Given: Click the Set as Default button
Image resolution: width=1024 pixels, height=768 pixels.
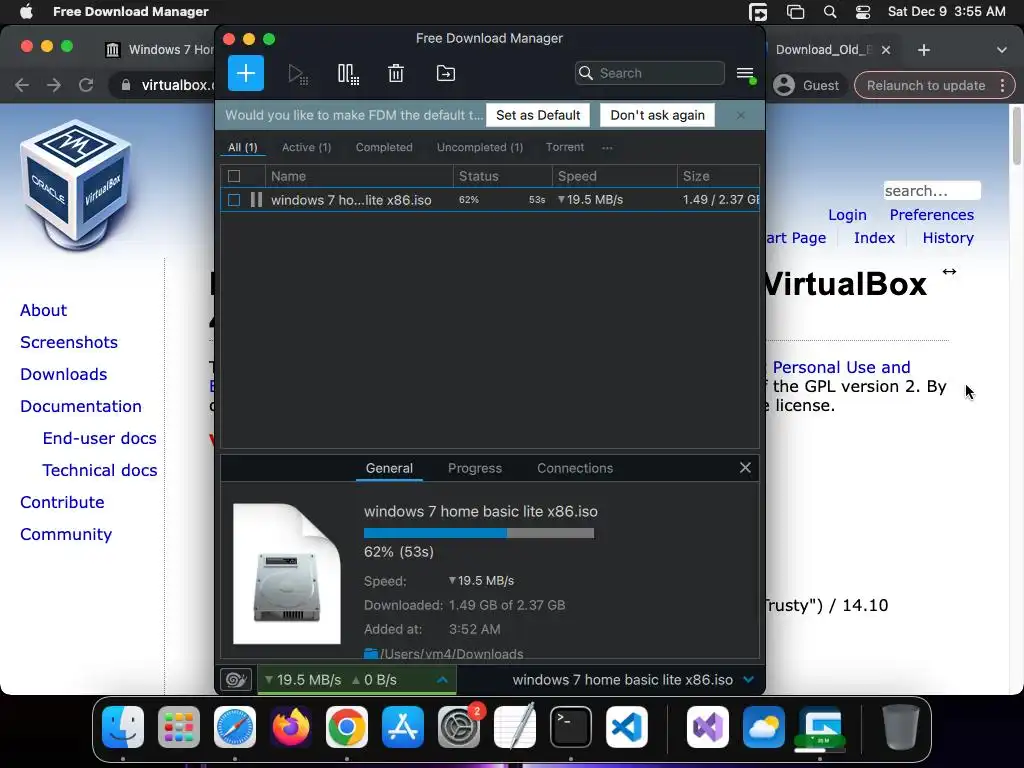Looking at the screenshot, I should coord(538,115).
